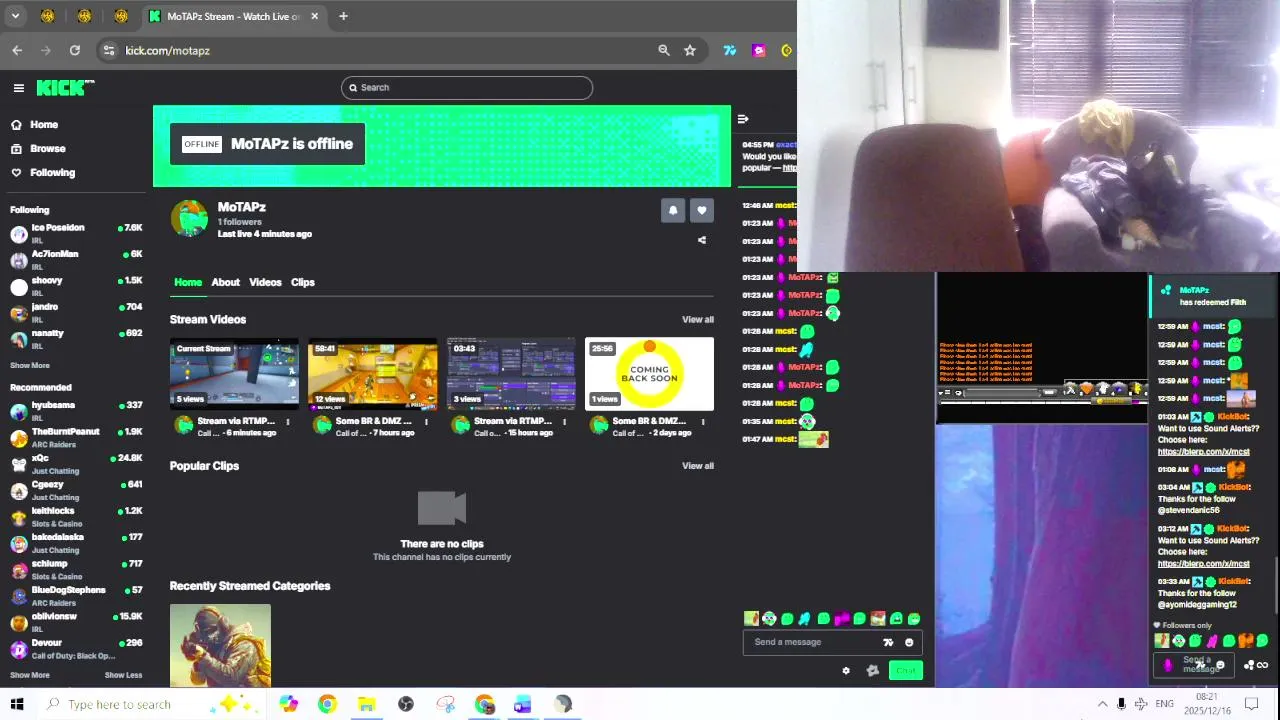Collapse Recommended list with Show Less

123,675
